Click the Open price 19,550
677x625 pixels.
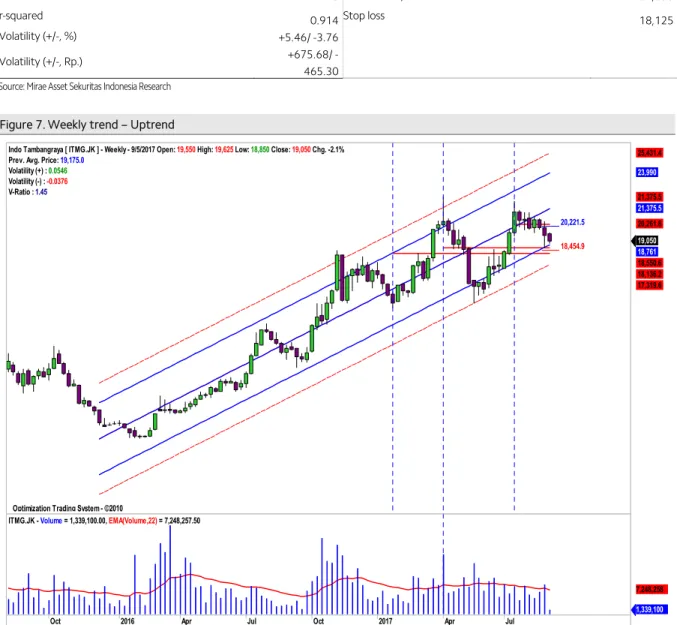(186, 150)
